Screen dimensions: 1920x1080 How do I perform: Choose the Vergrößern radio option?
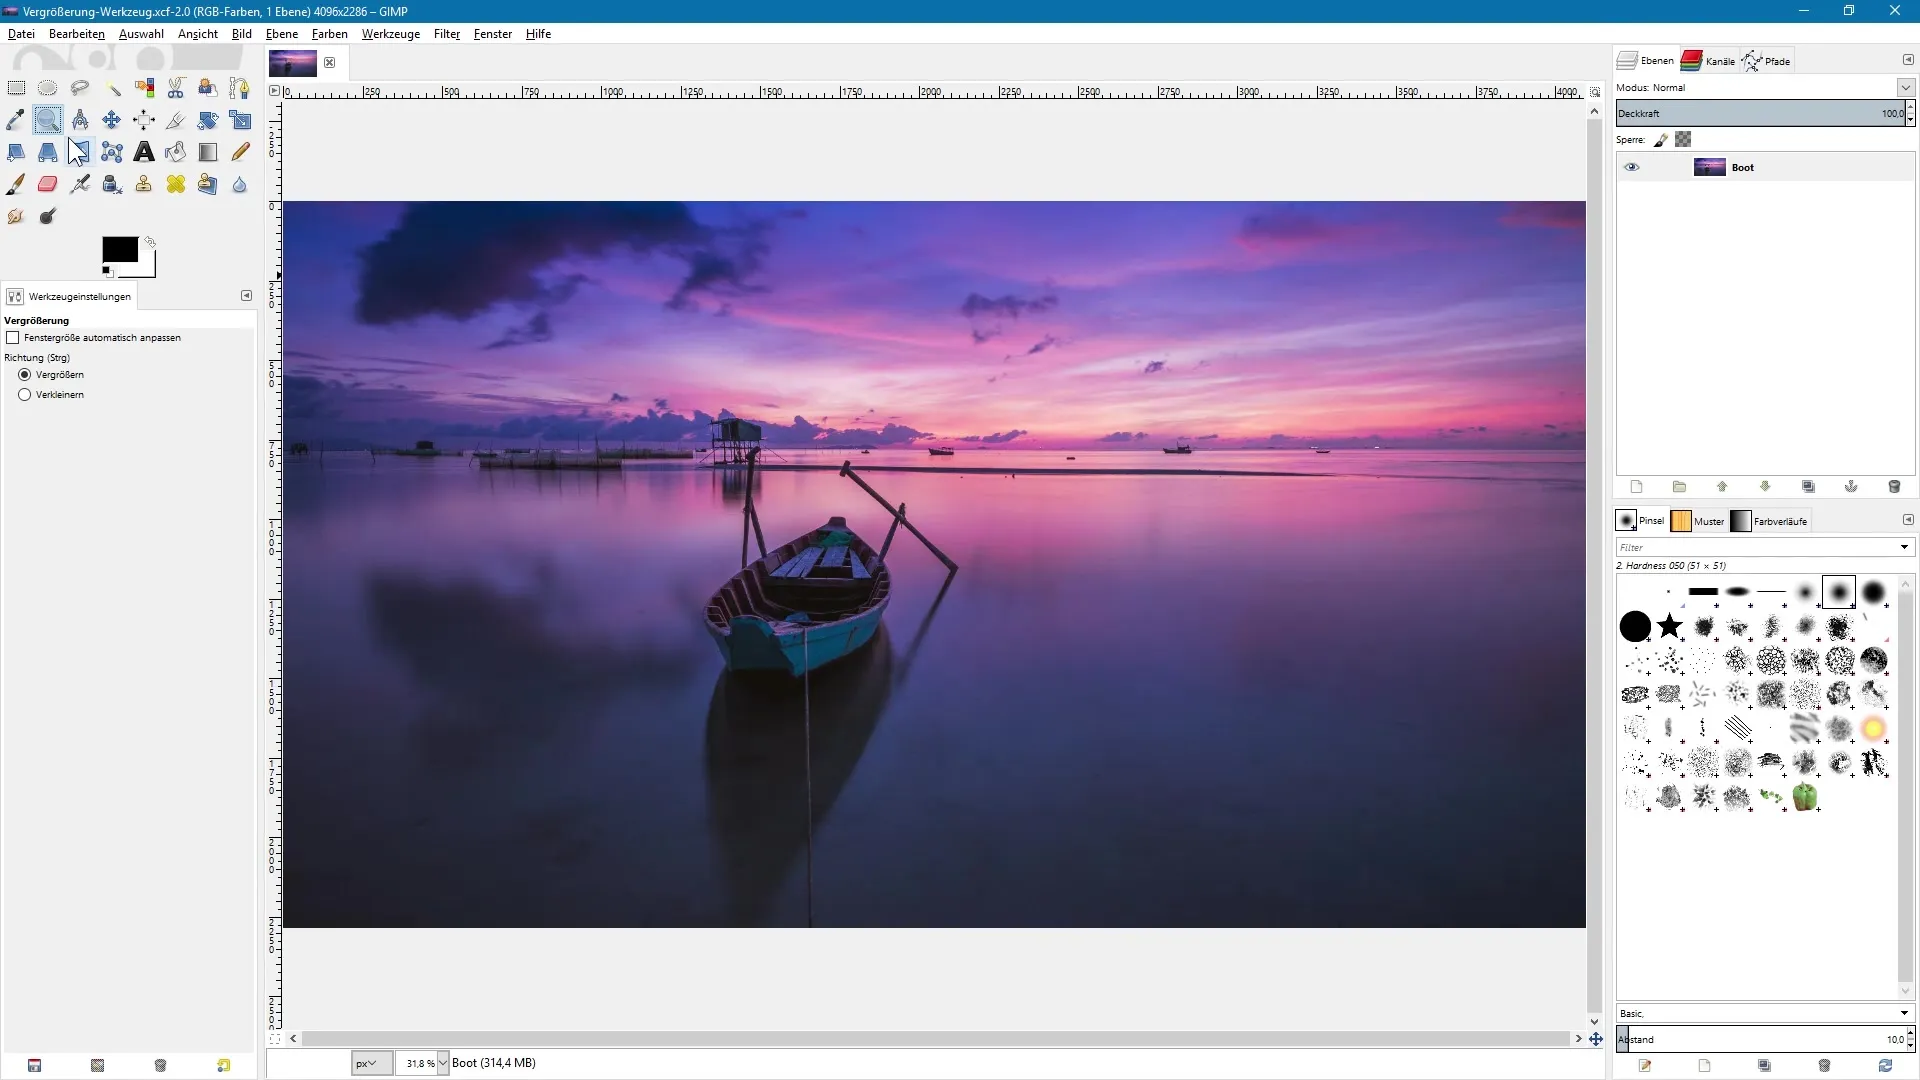25,375
